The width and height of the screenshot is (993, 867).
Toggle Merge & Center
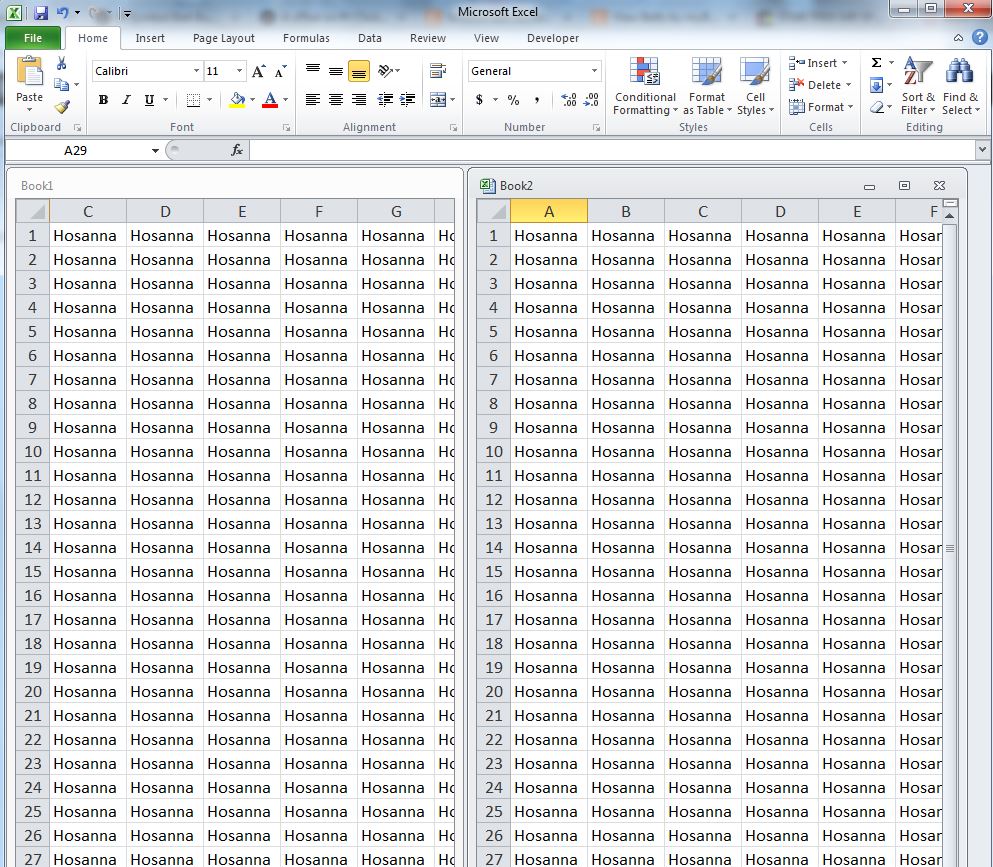(440, 100)
